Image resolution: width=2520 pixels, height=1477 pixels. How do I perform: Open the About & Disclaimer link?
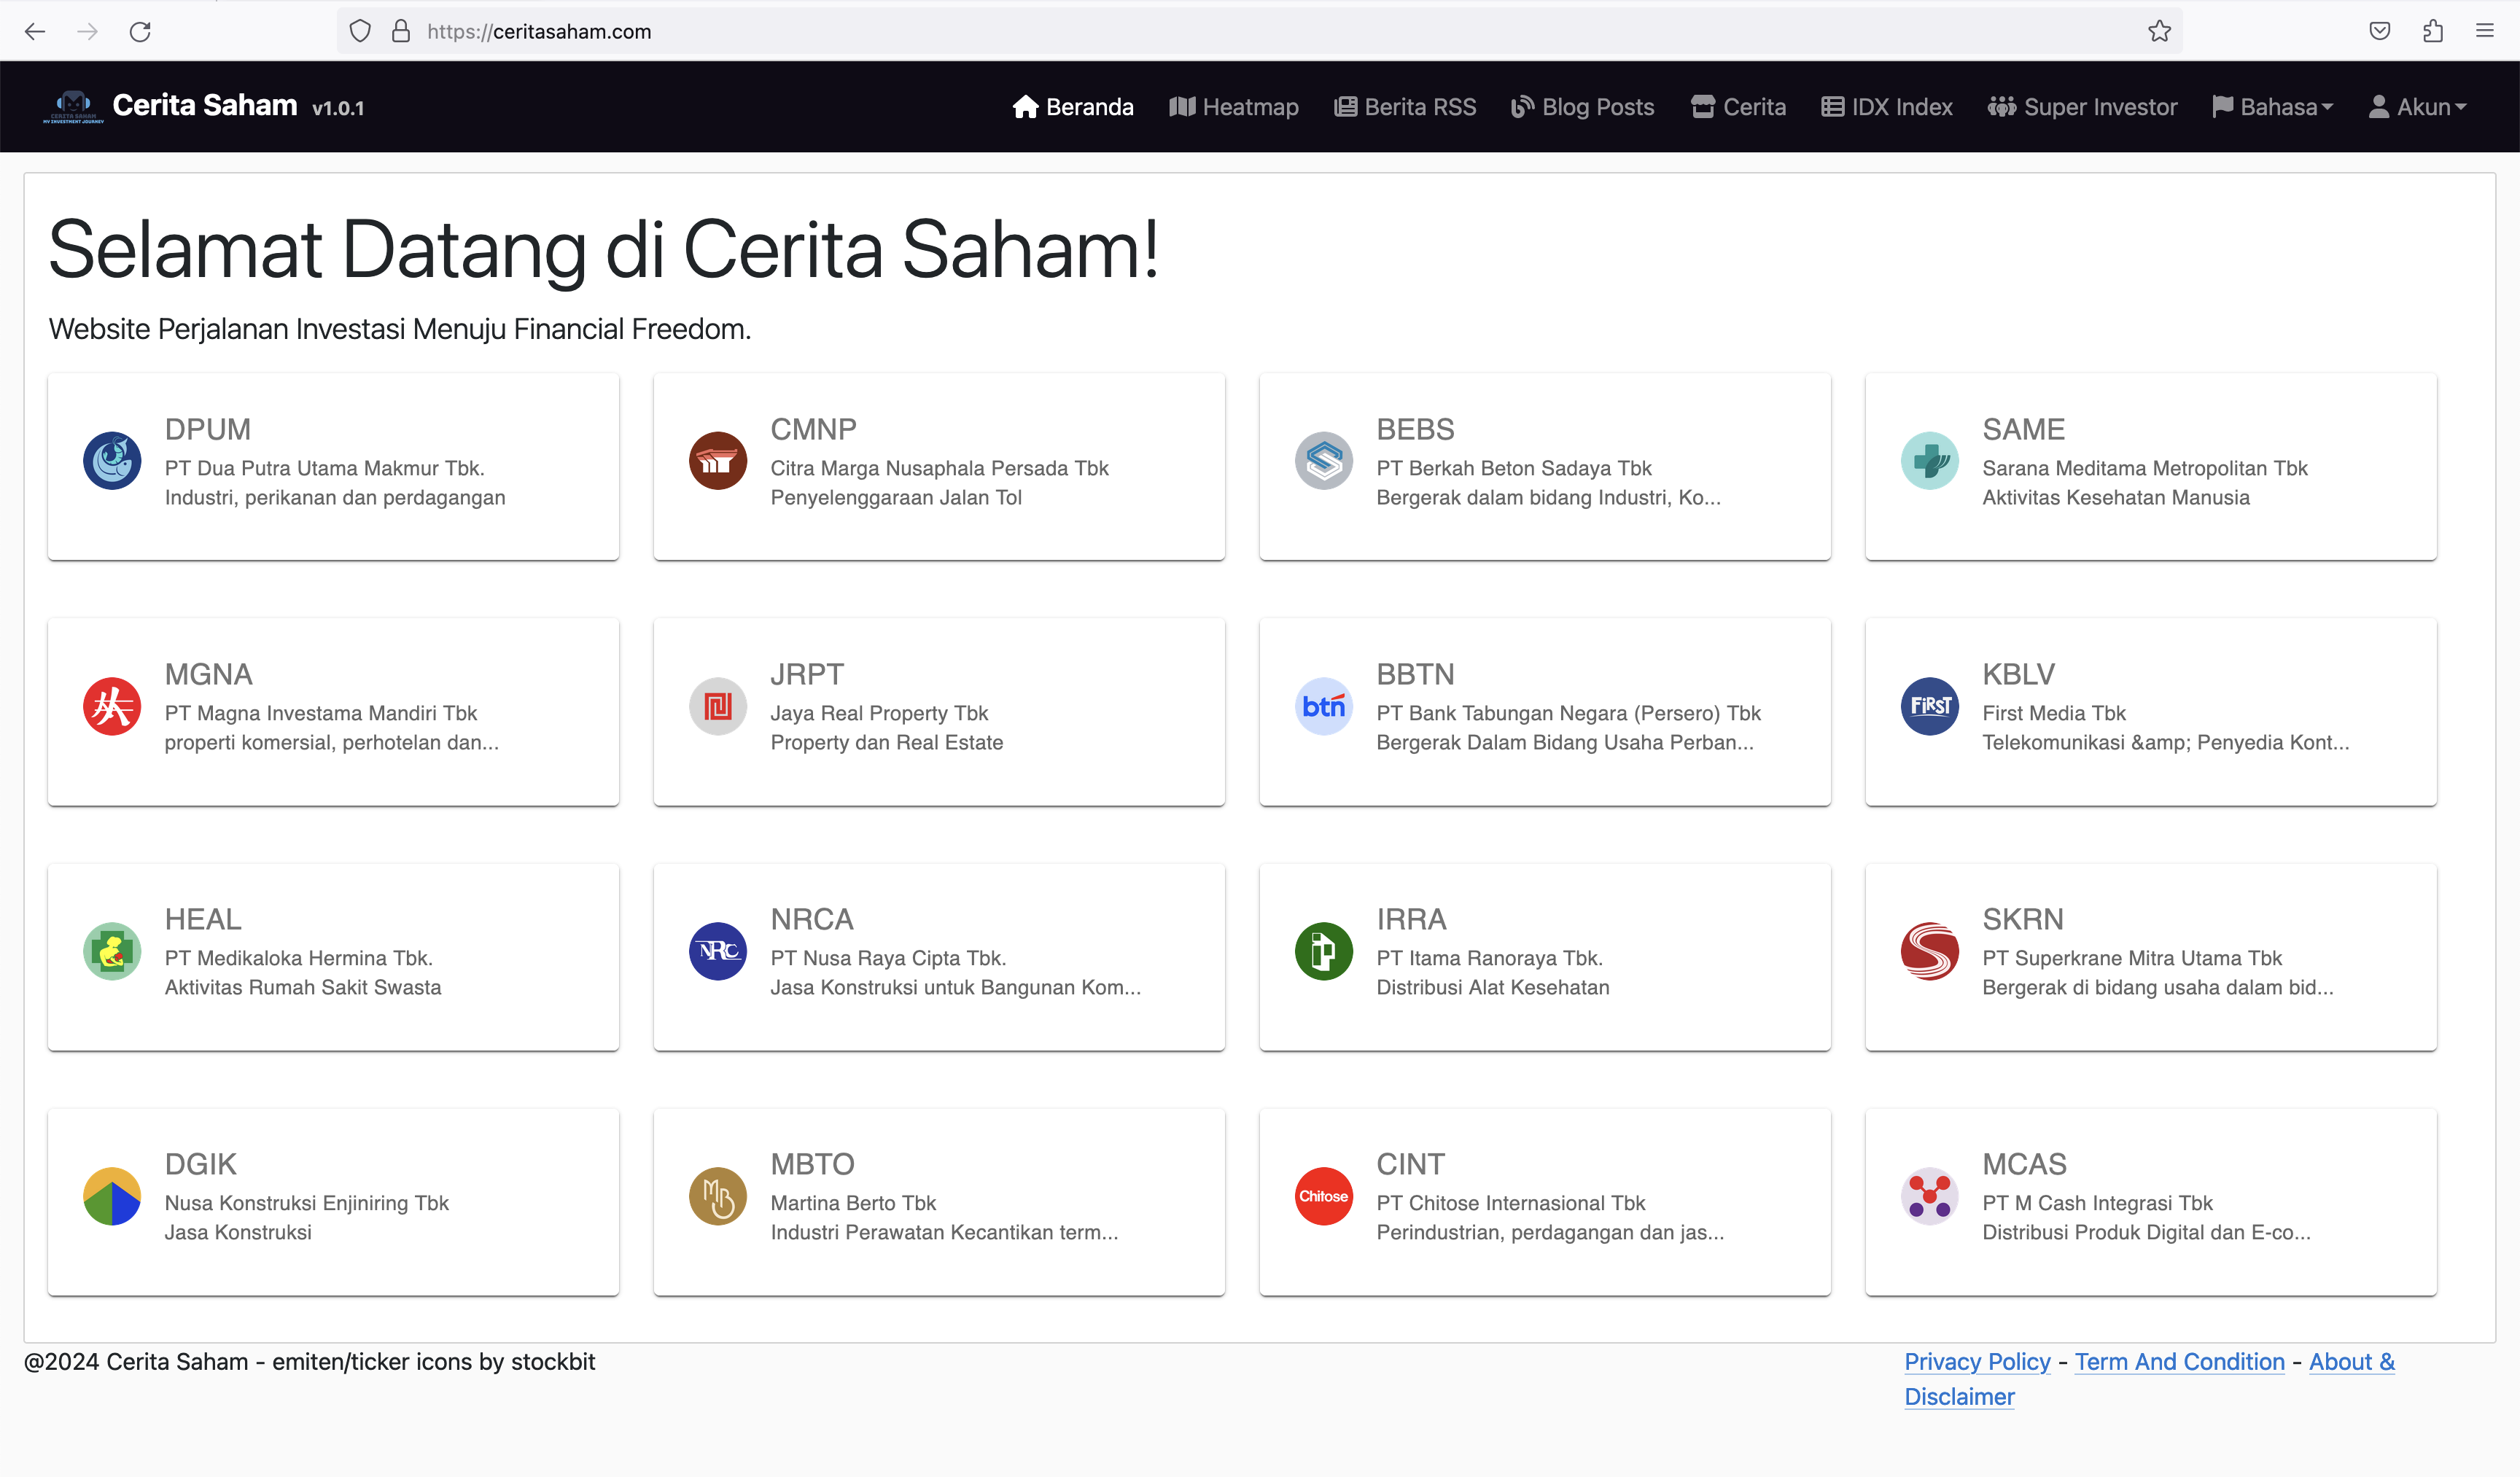(2150, 1379)
